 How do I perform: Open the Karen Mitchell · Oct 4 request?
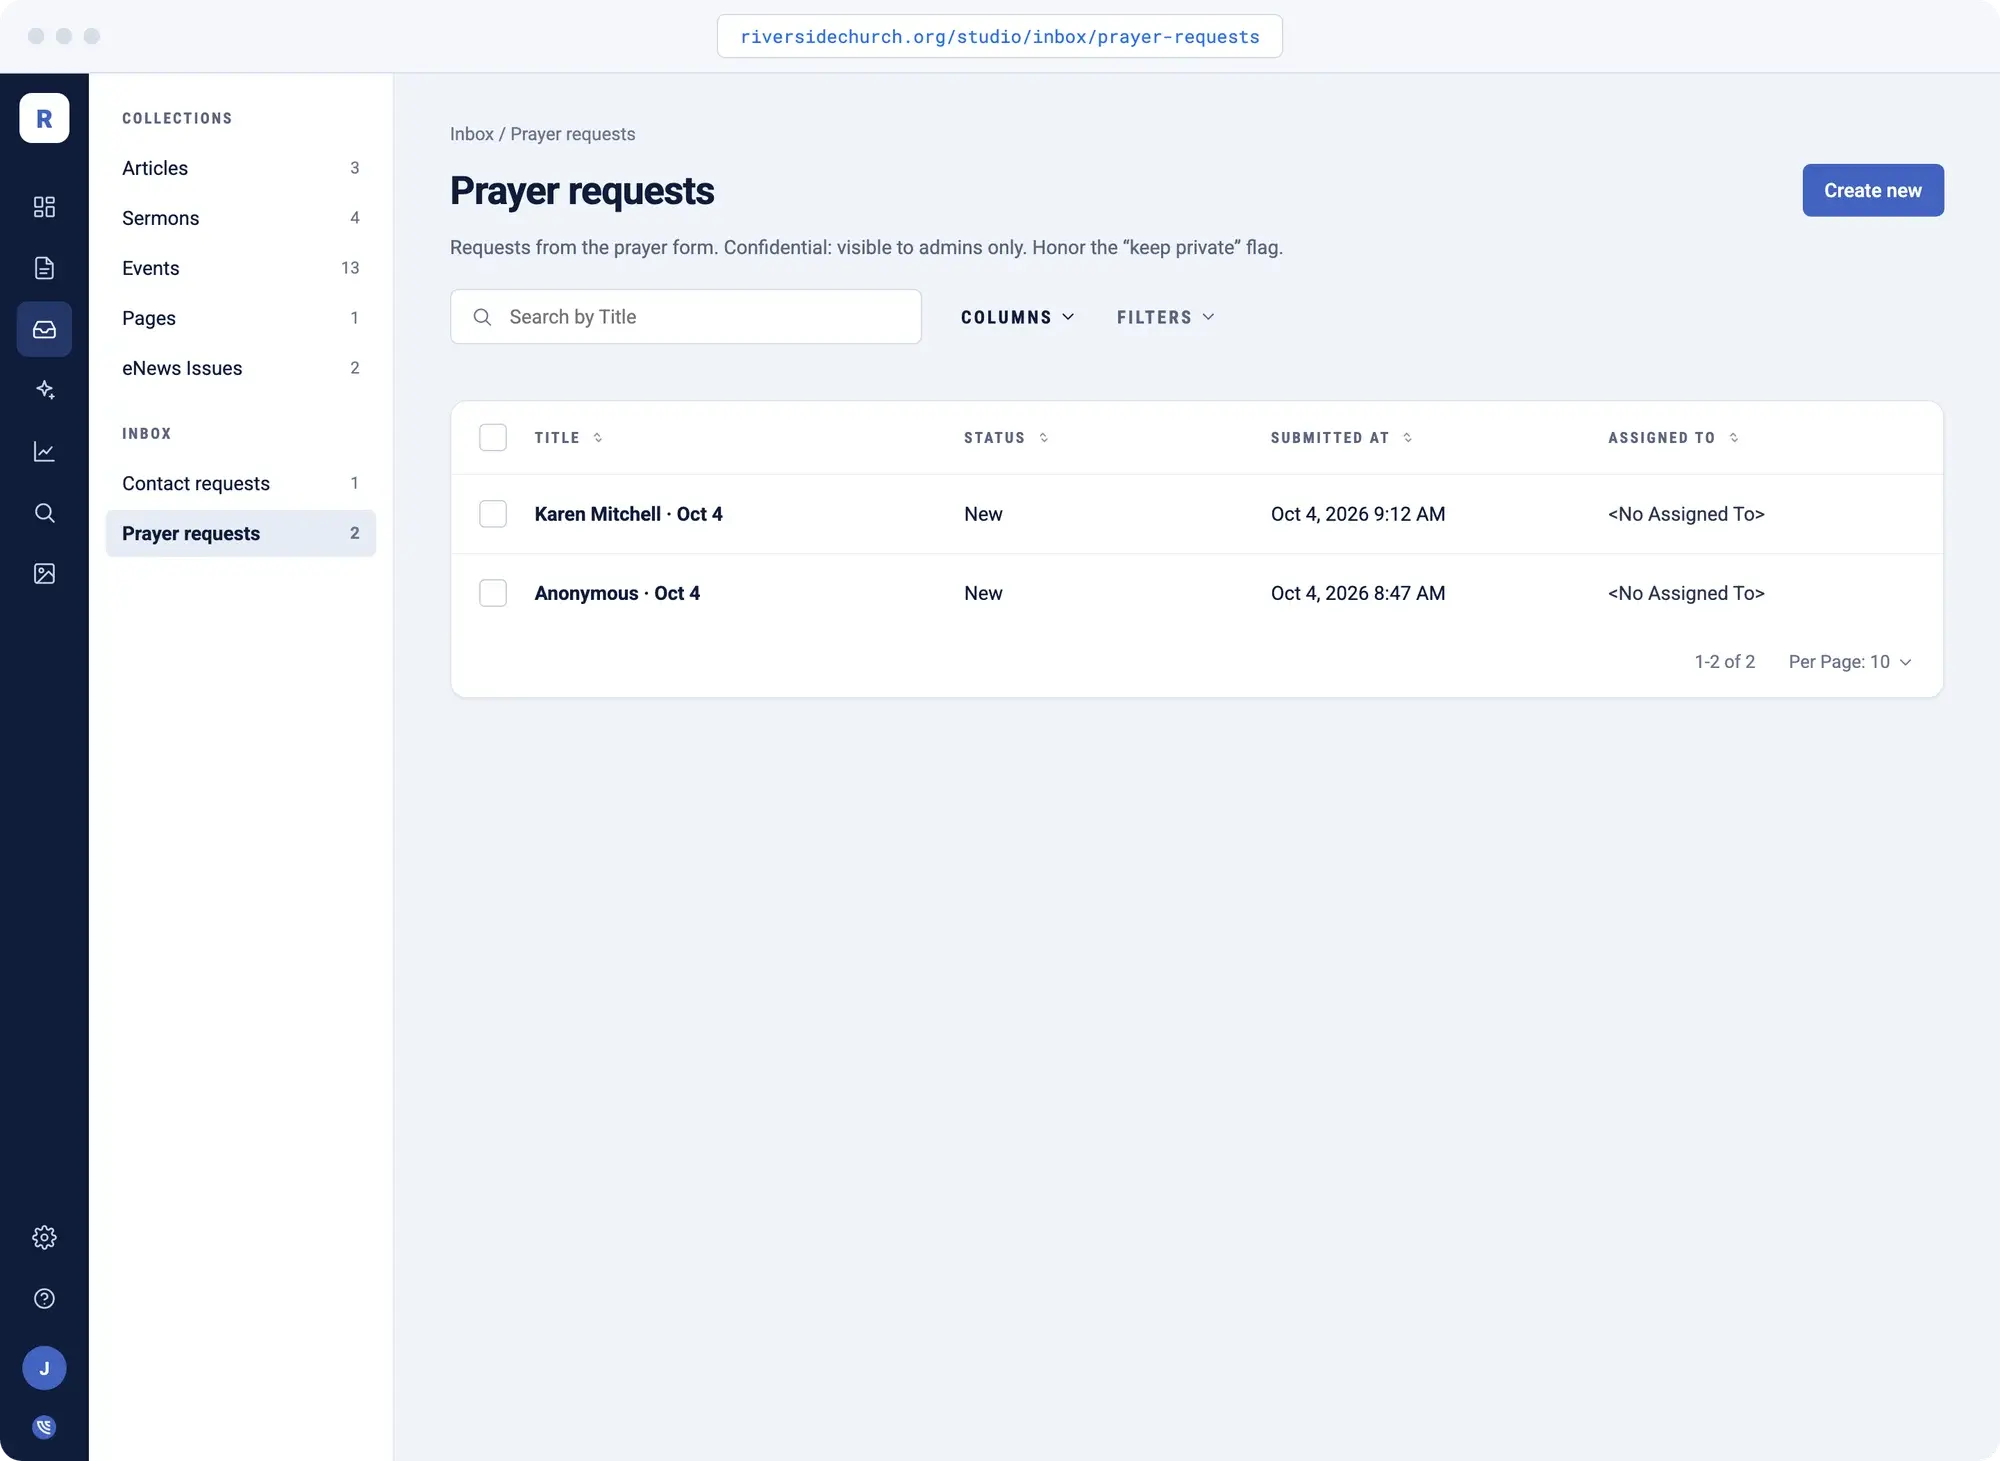[x=628, y=514]
